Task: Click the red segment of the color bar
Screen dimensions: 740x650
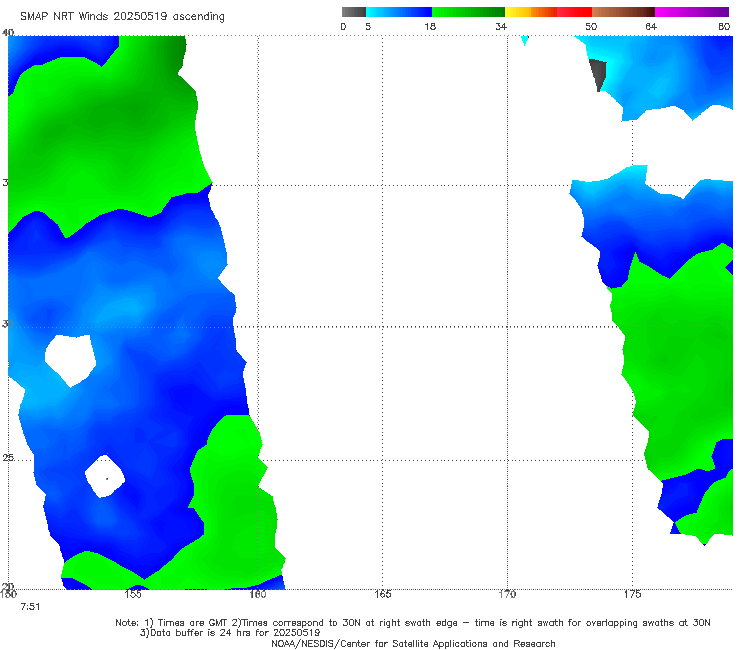Action: coord(574,12)
